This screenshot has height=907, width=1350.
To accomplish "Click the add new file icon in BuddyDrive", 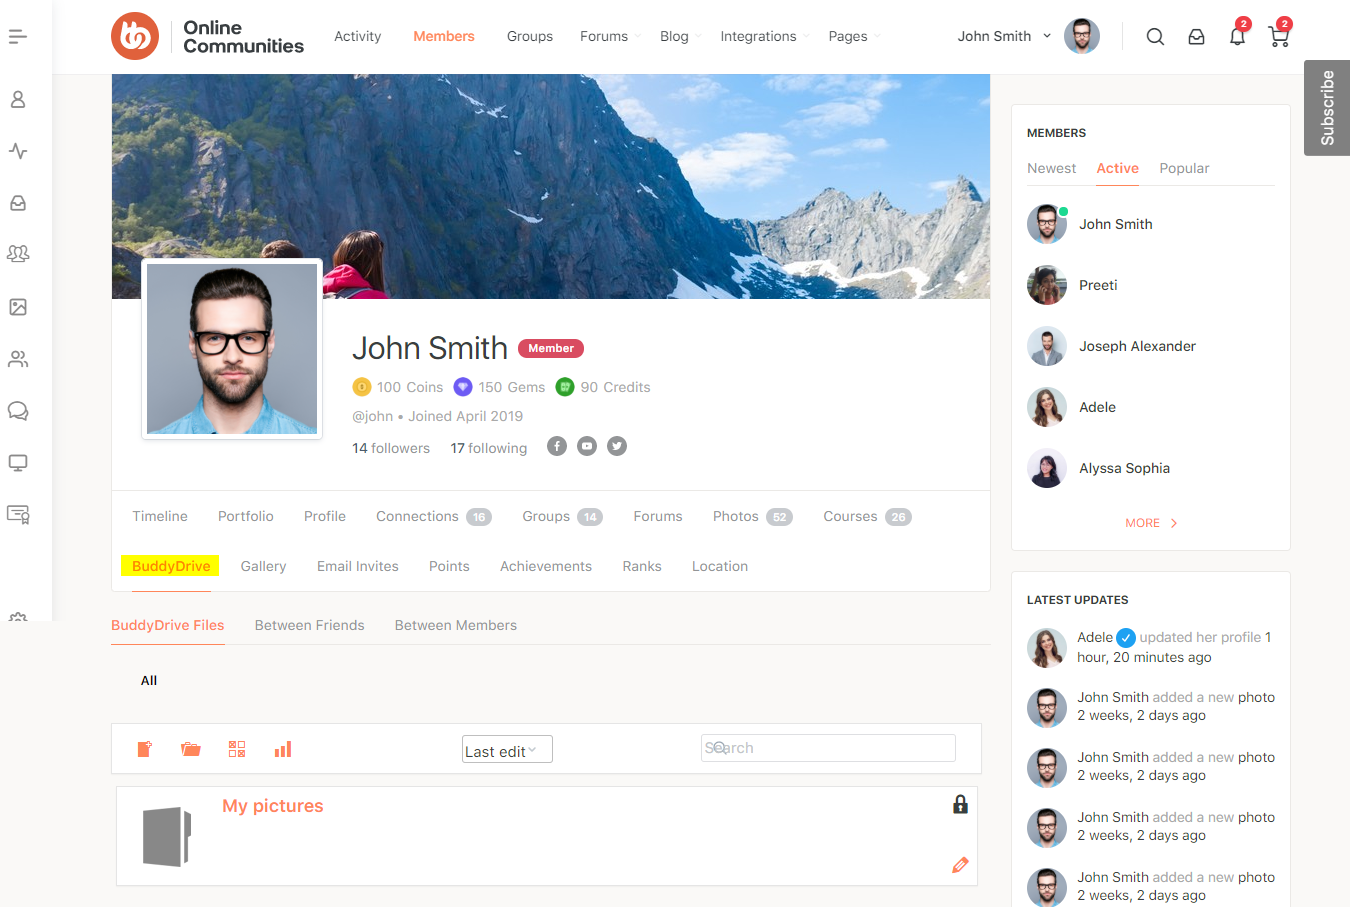I will [144, 748].
